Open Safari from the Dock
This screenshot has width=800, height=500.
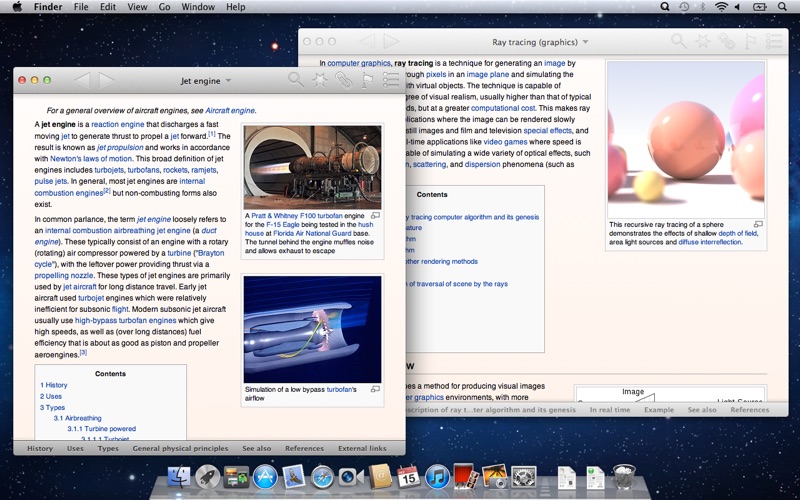[x=323, y=477]
